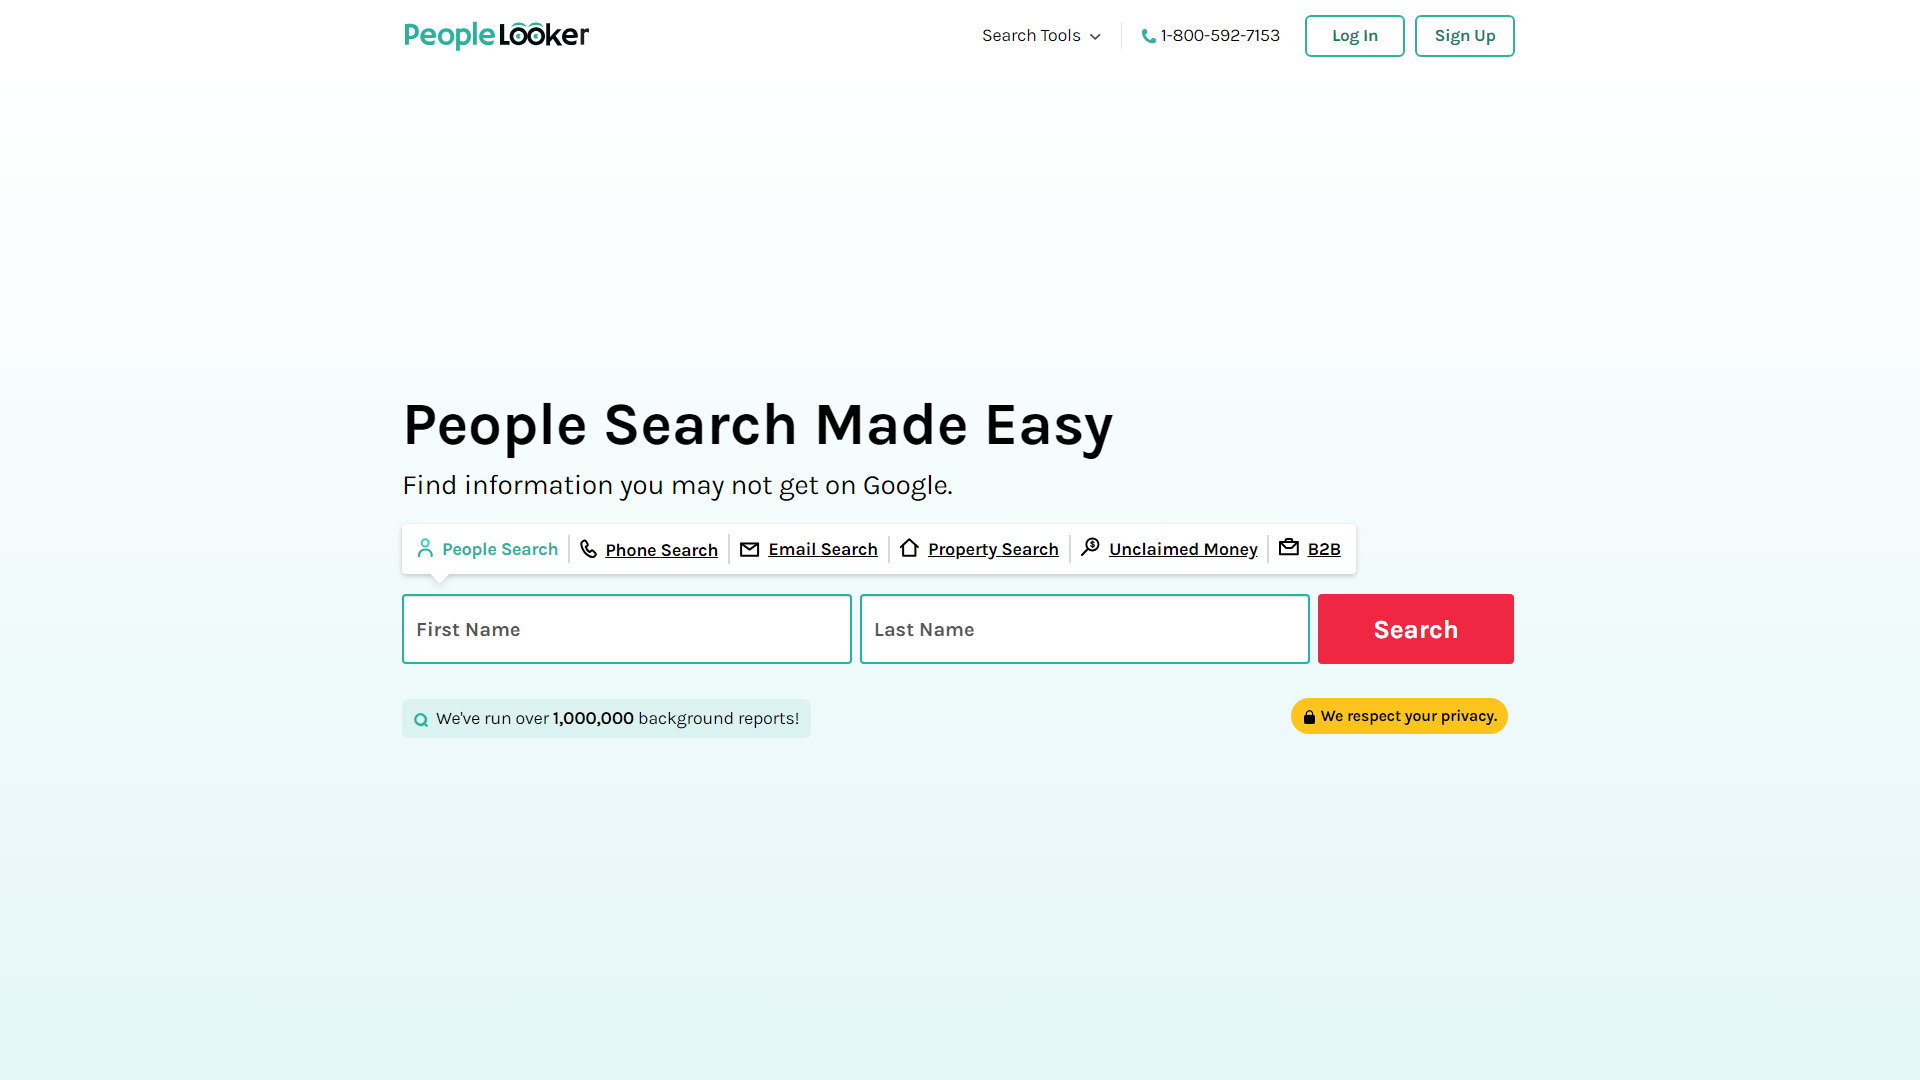Click the People Search icon

pos(426,549)
